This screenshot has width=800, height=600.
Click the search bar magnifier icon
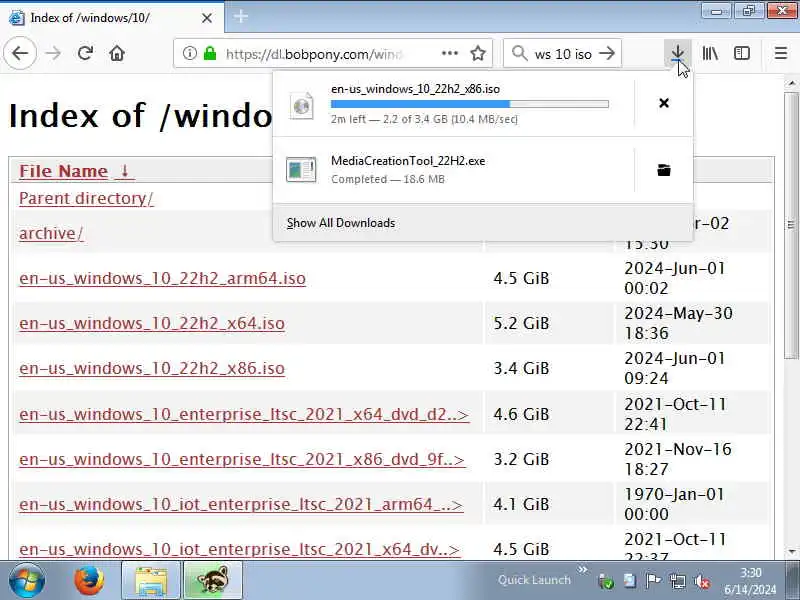coord(519,53)
